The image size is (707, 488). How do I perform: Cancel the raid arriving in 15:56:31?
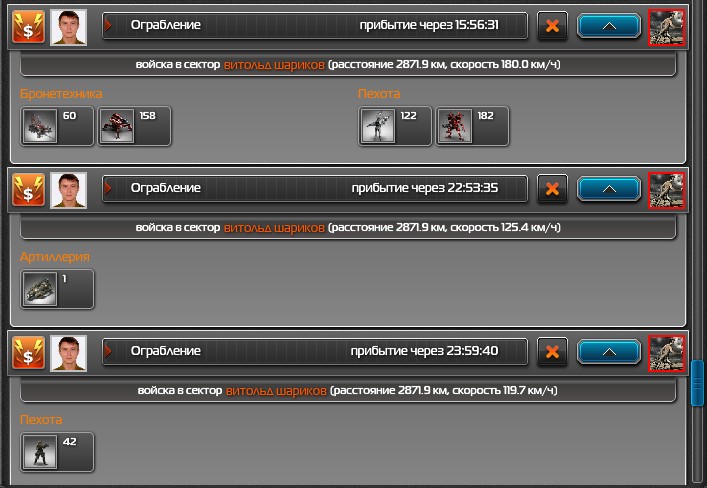point(552,26)
